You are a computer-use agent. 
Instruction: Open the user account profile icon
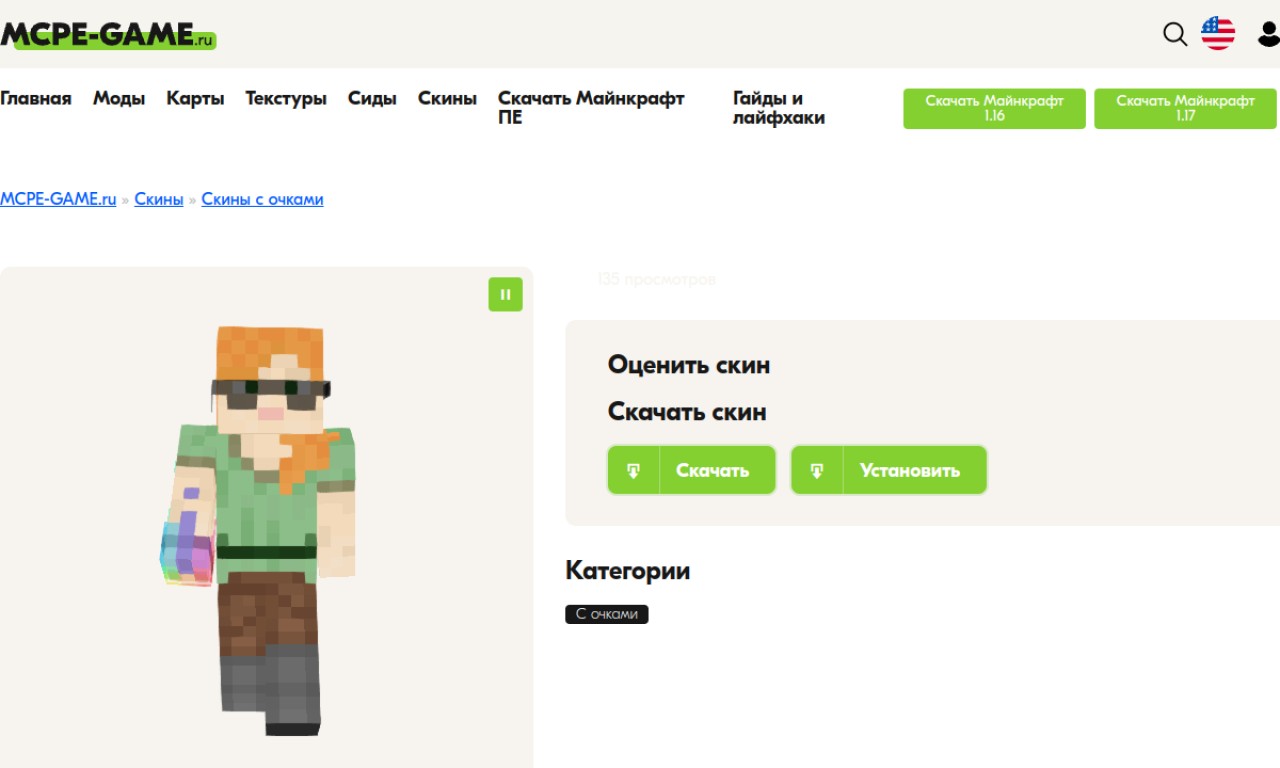tap(1268, 34)
